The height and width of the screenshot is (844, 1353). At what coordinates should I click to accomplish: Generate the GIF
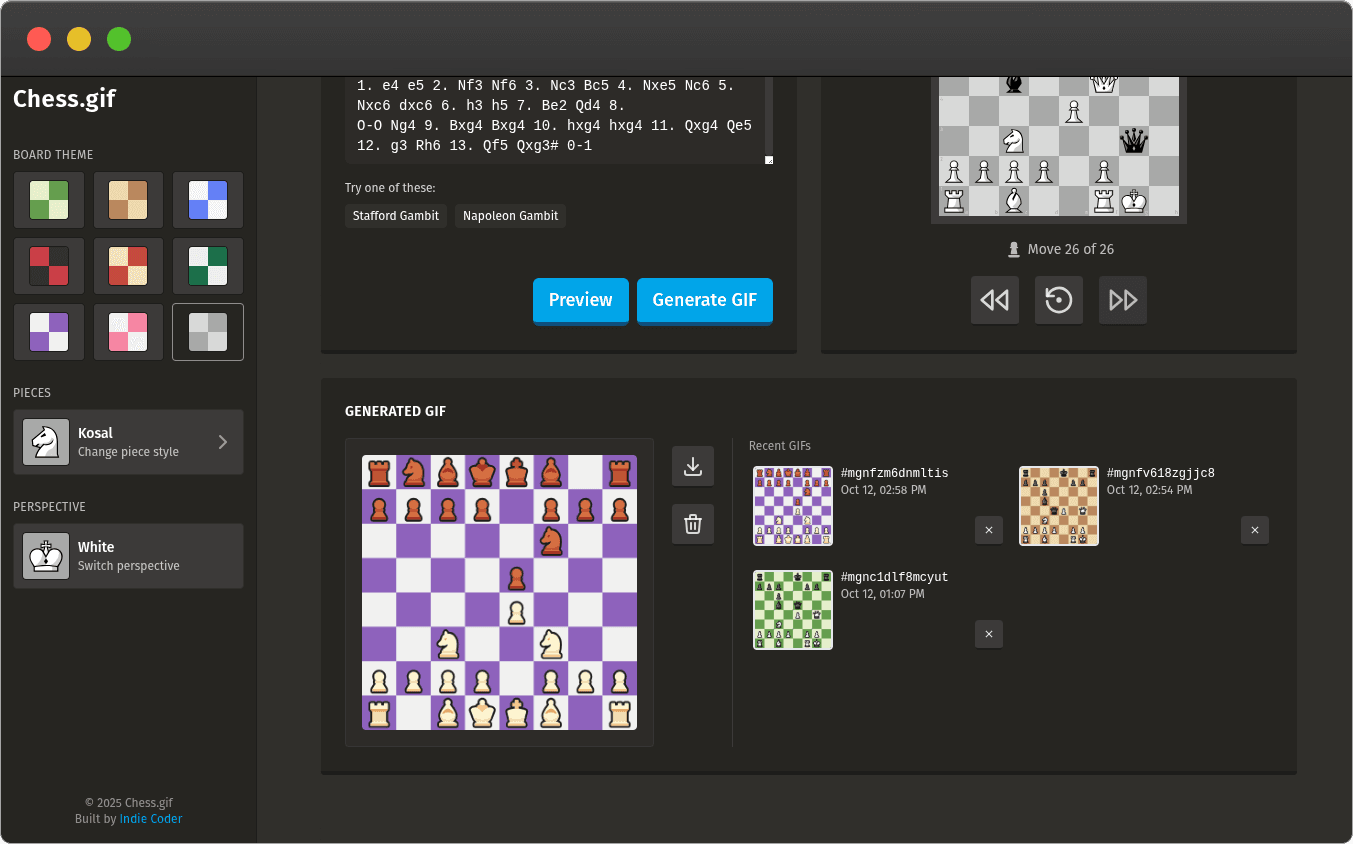704,300
